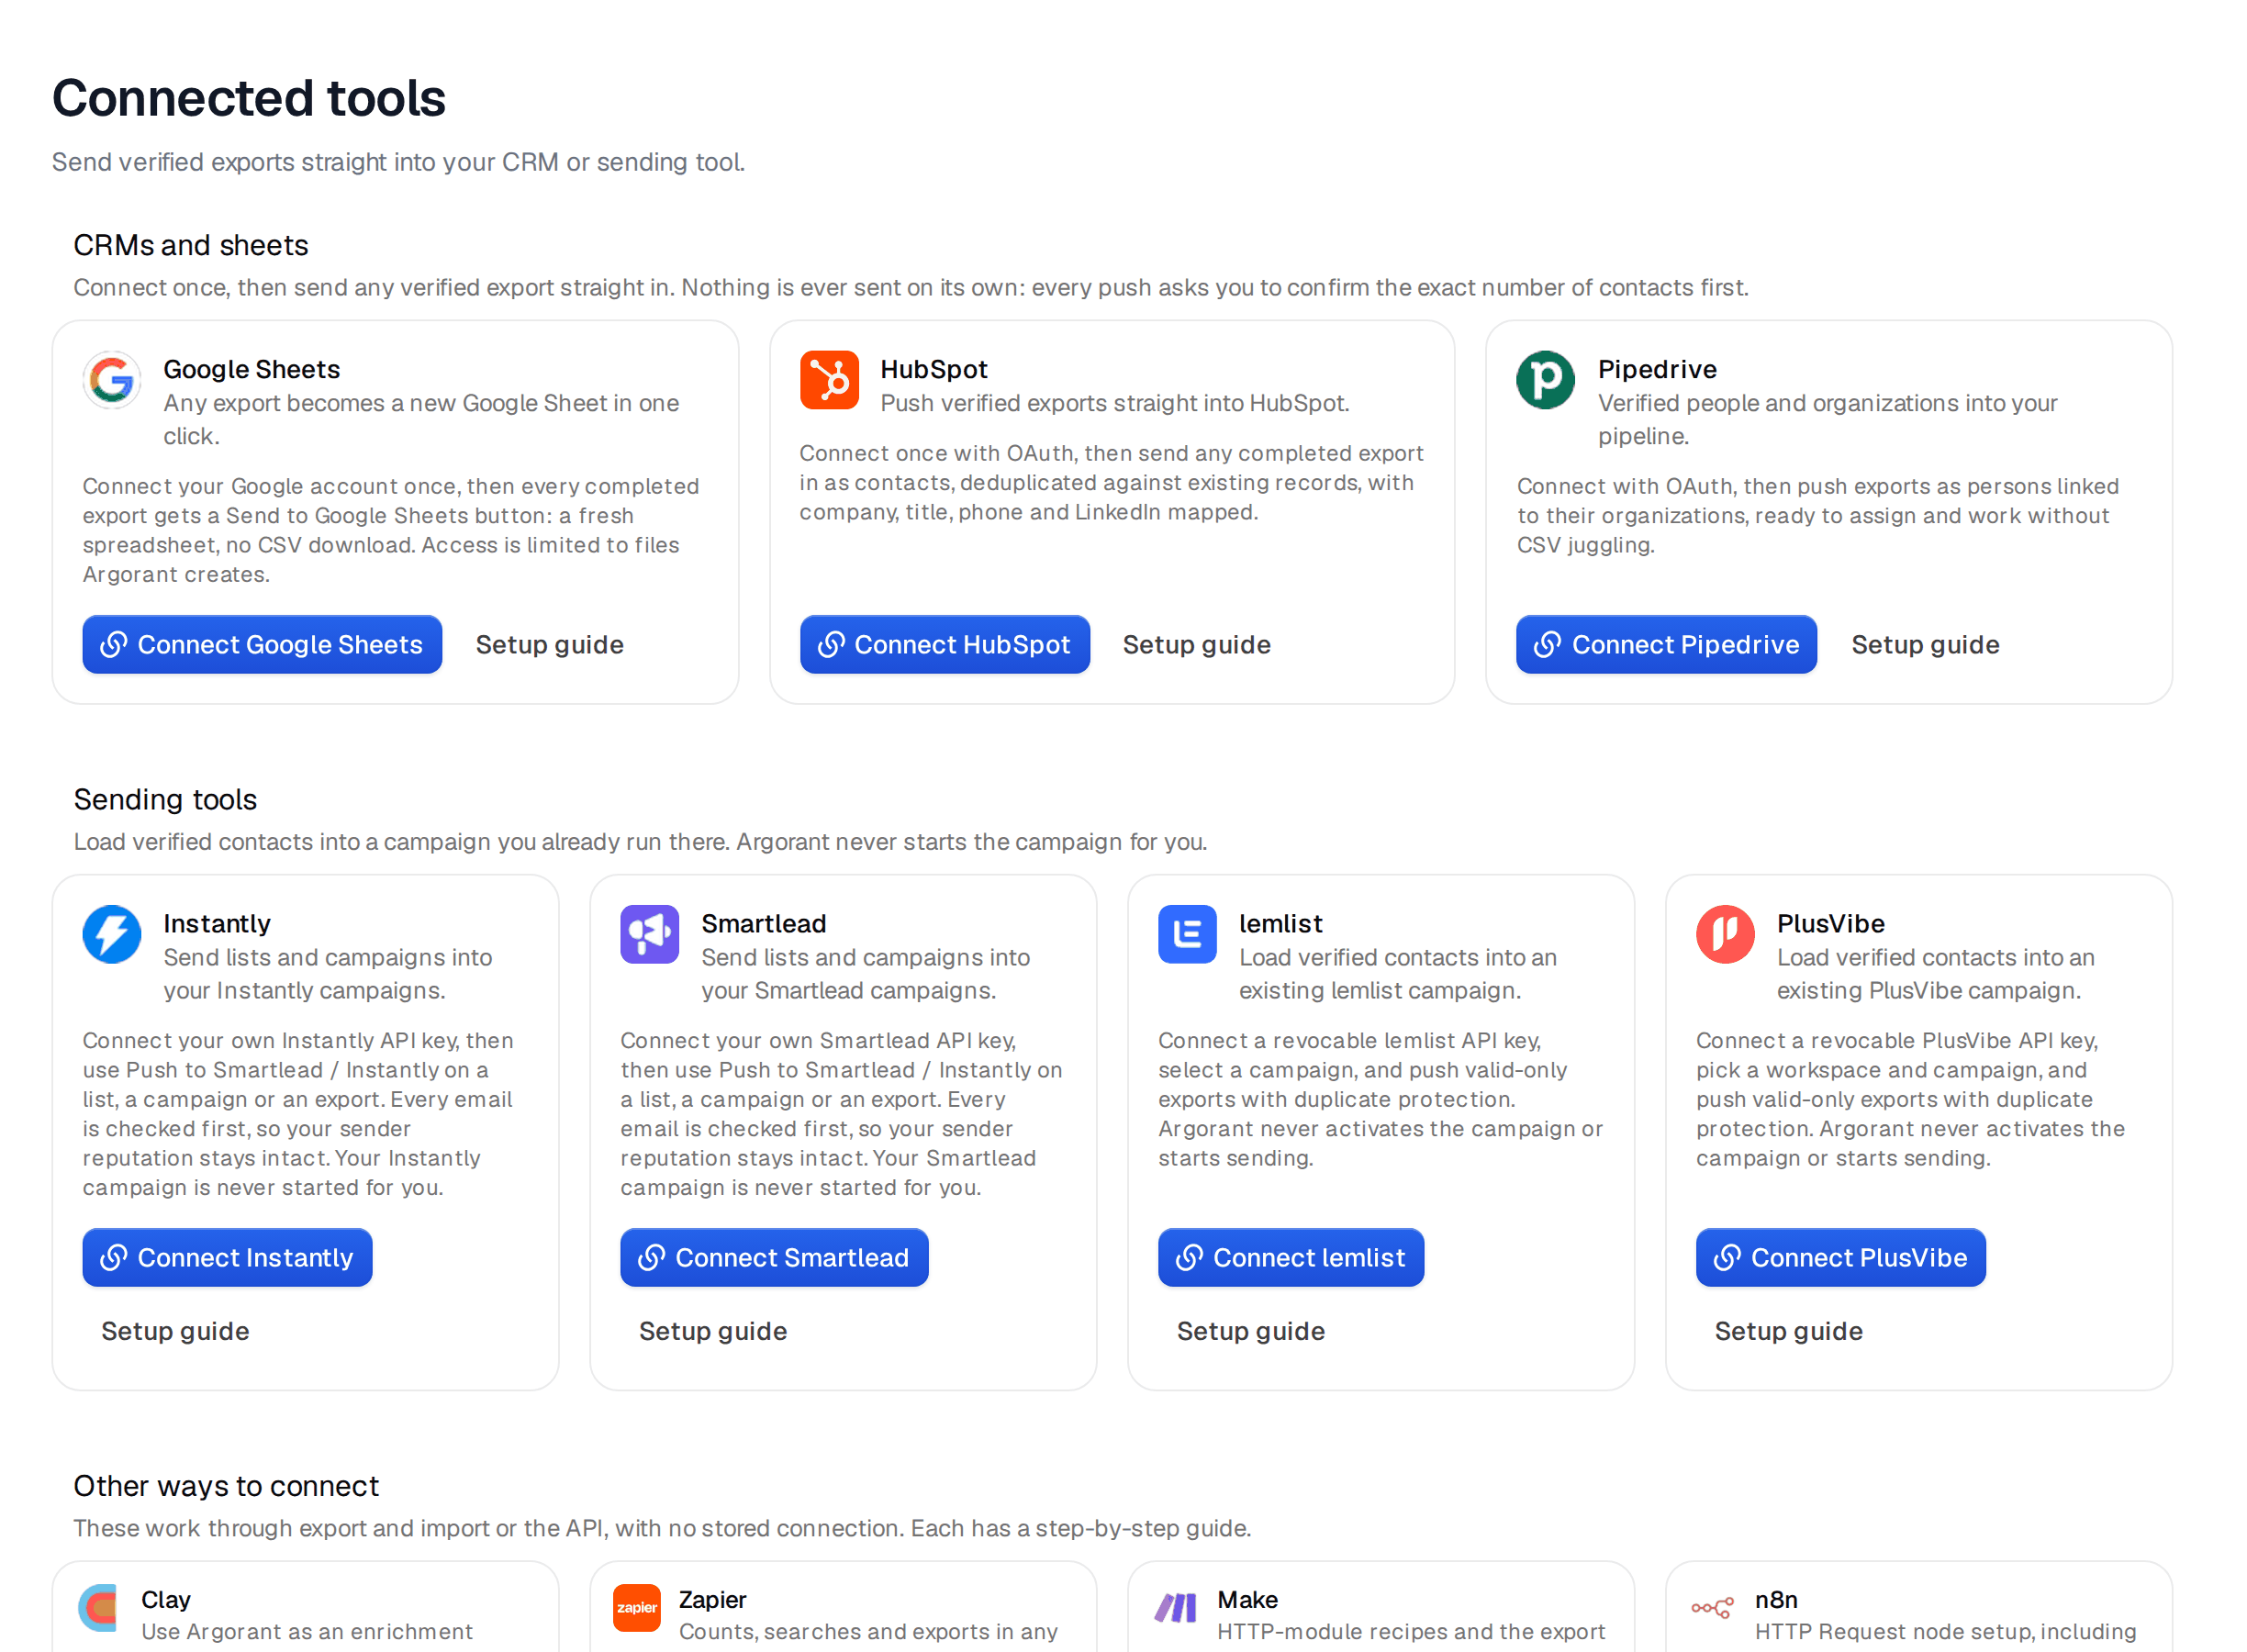The height and width of the screenshot is (1652, 2247).
Task: Click the HubSpot card title
Action: [x=934, y=369]
